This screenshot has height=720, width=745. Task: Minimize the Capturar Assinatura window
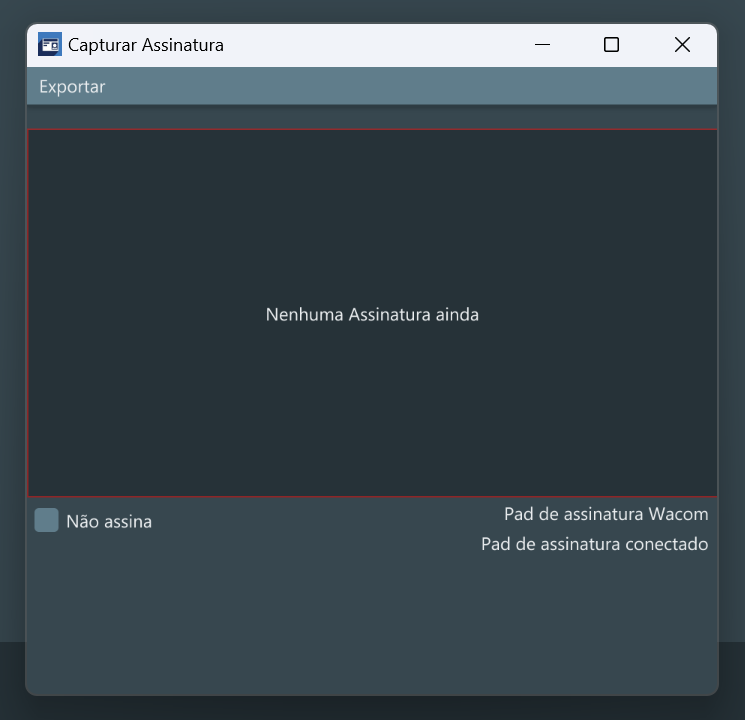click(542, 45)
